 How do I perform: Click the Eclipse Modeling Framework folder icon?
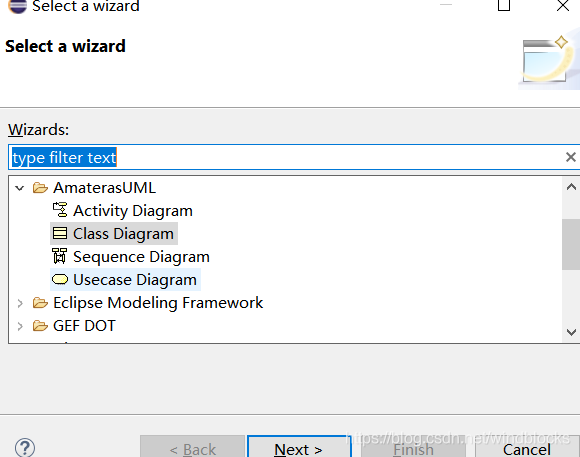(40, 303)
